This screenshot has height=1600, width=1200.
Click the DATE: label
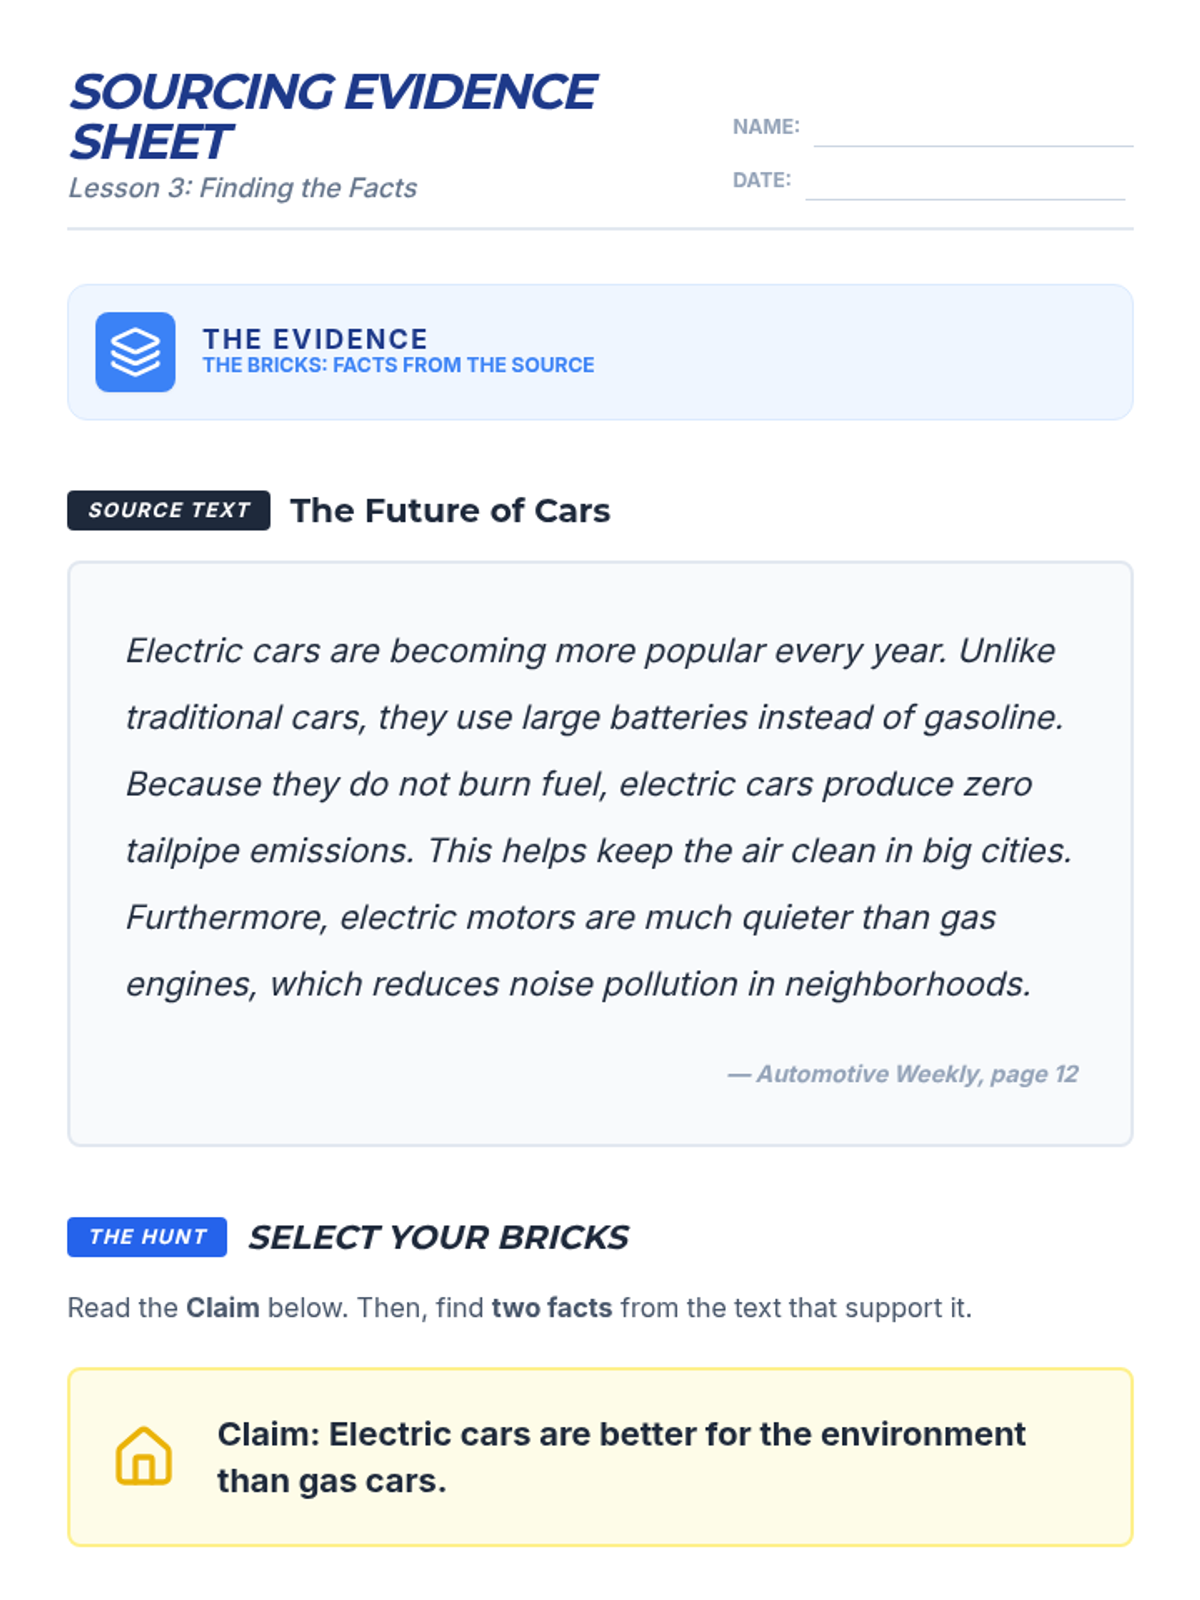[762, 180]
